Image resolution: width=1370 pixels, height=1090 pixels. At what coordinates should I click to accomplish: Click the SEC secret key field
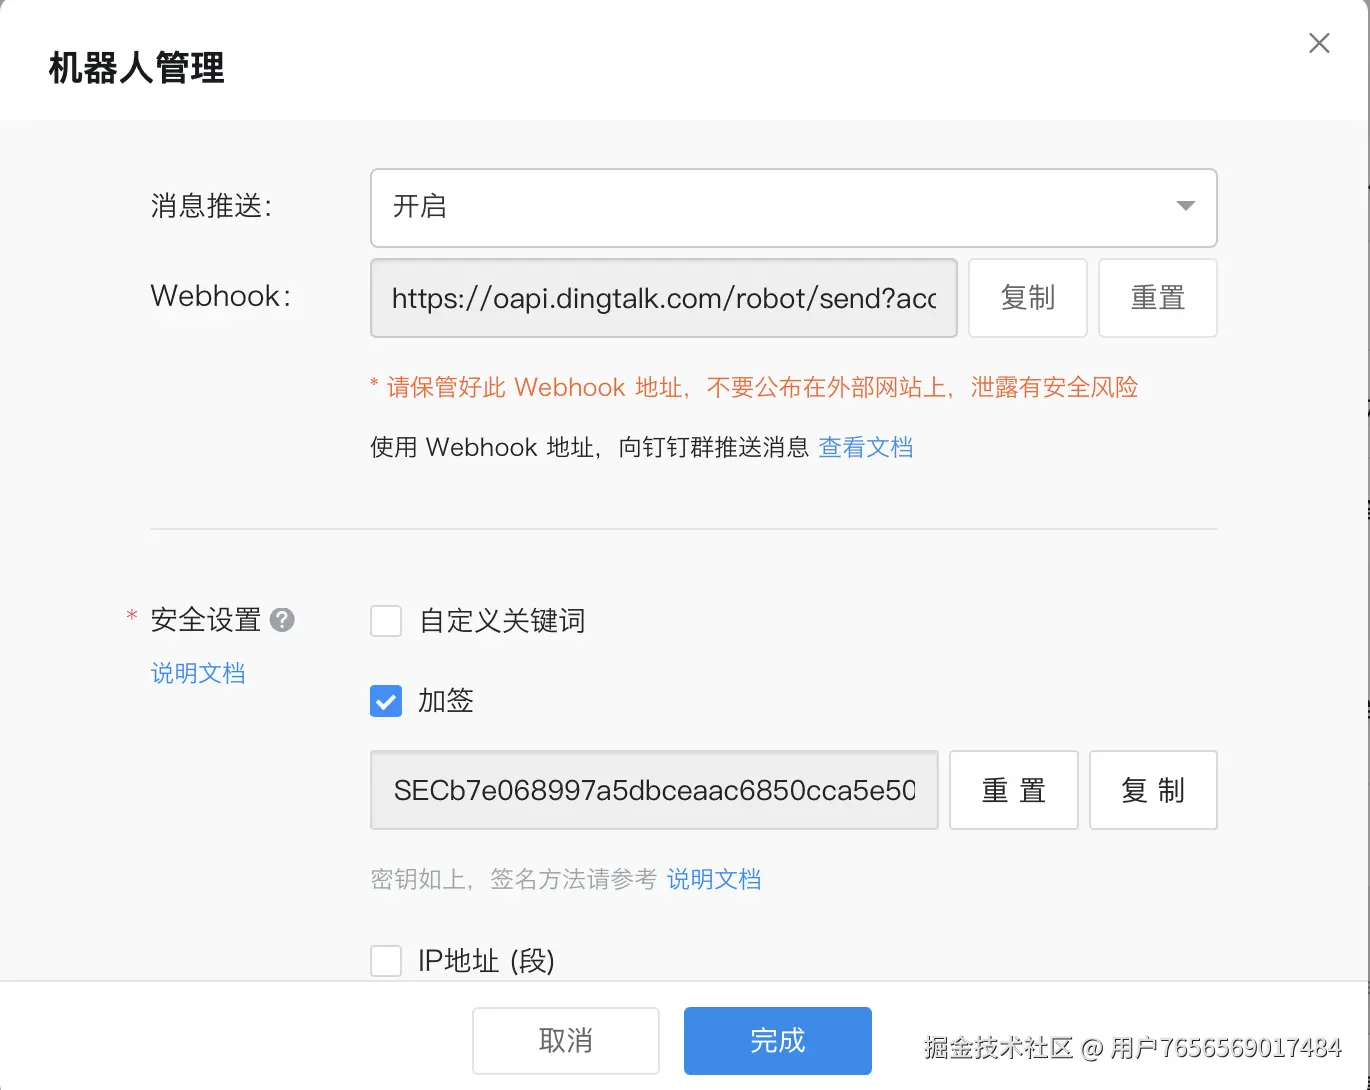[654, 790]
